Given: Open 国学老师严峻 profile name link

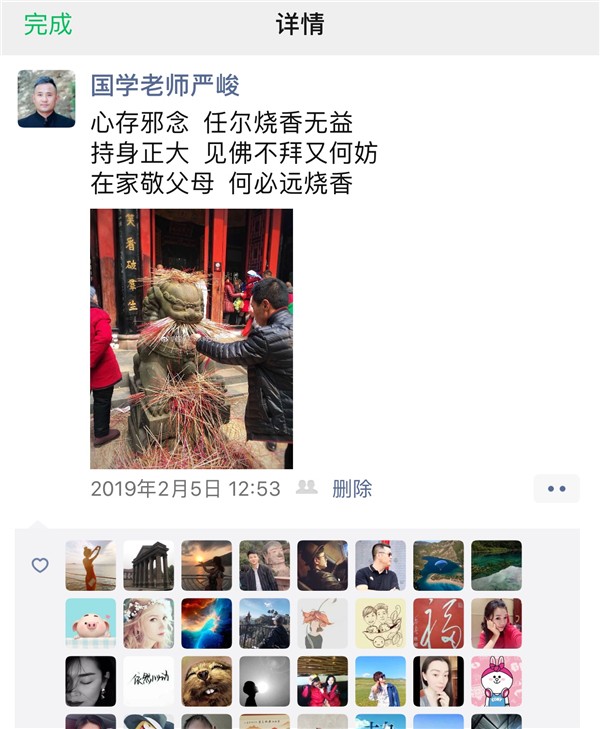Looking at the screenshot, I should [x=165, y=86].
